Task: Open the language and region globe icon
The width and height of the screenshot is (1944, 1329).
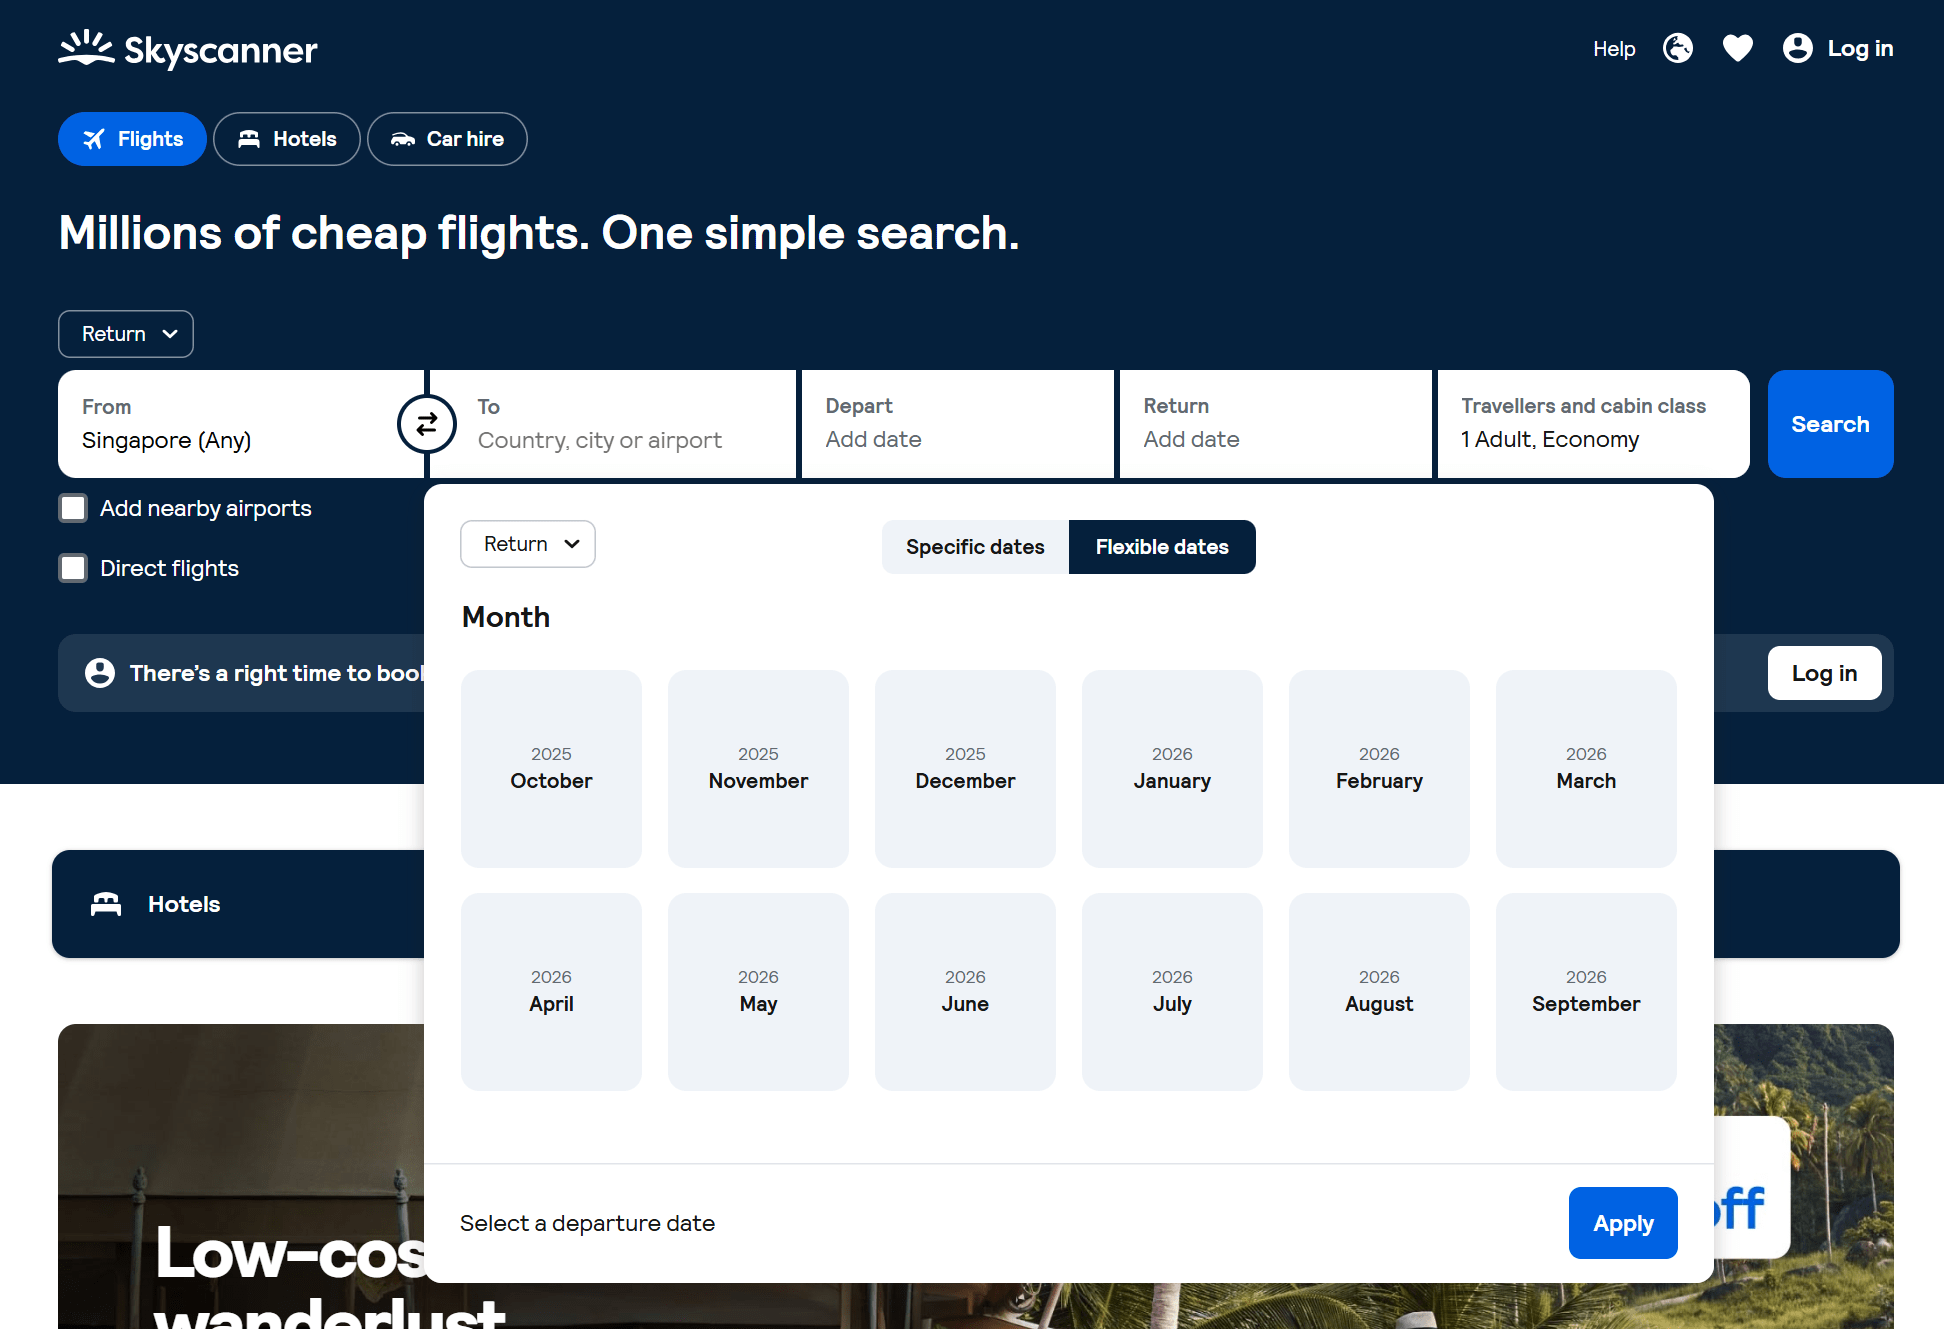Action: click(1678, 47)
